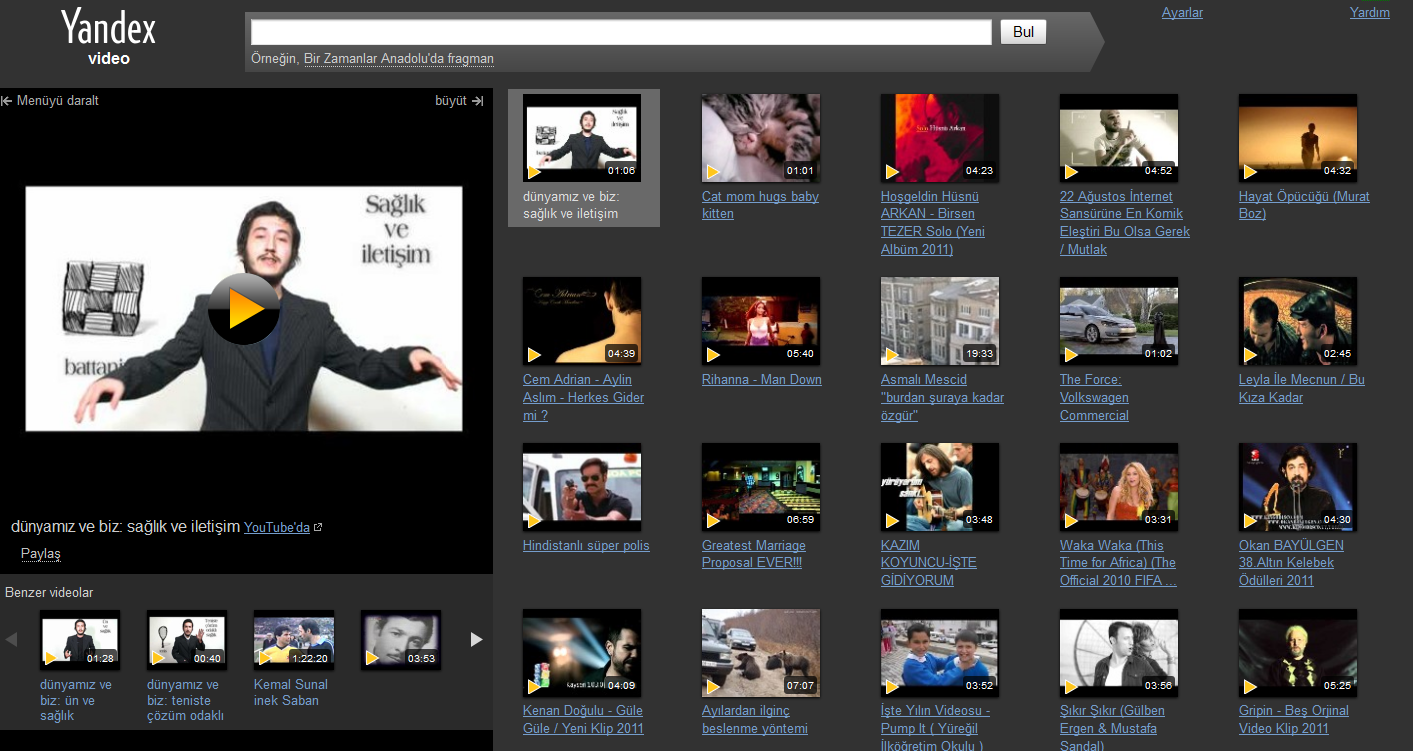Open 'Cat mom hugs baby kitten' thumbnail
The image size is (1413, 751).
pos(761,138)
